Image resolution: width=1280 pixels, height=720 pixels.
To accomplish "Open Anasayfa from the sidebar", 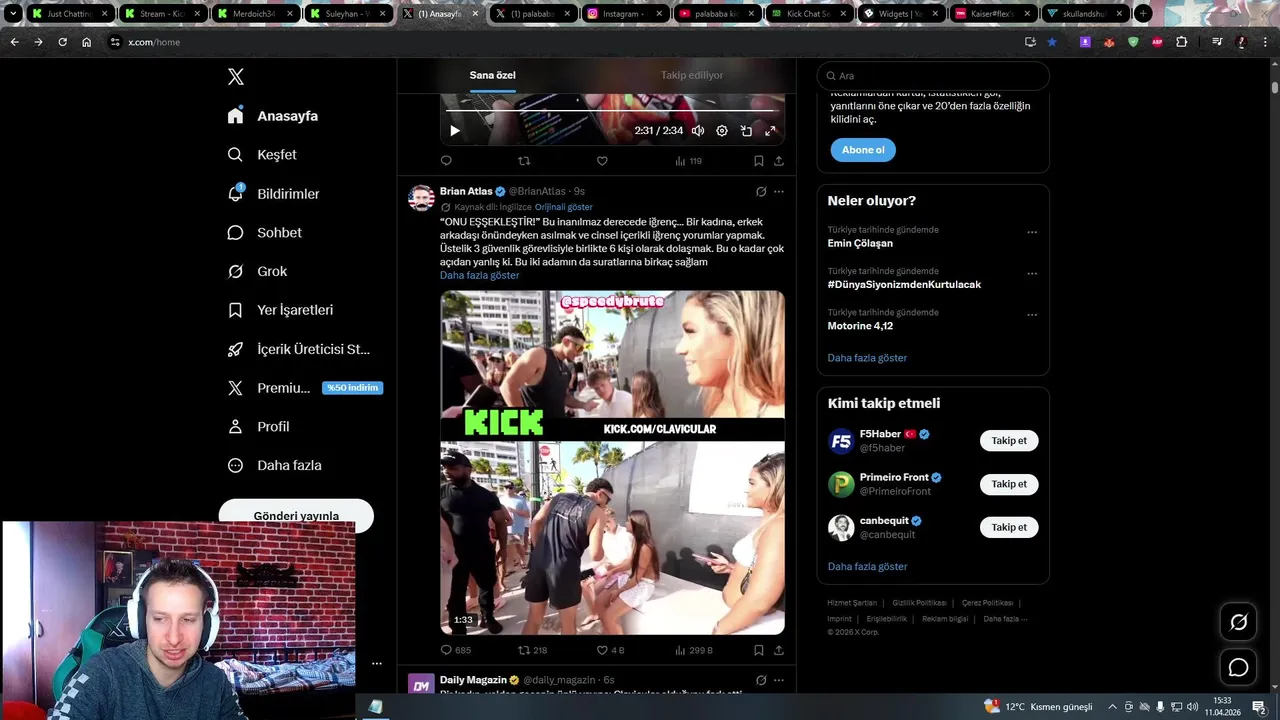I will pyautogui.click(x=273, y=116).
